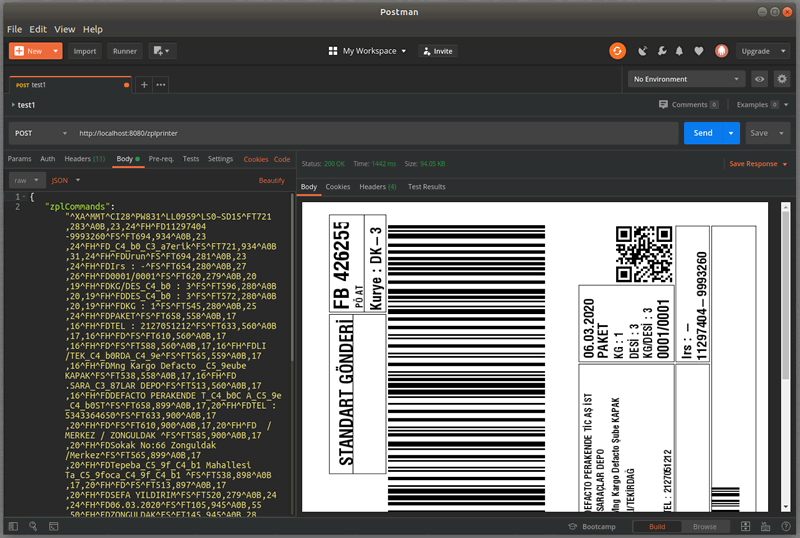
Task: Open the notifications bell
Action: pos(679,51)
